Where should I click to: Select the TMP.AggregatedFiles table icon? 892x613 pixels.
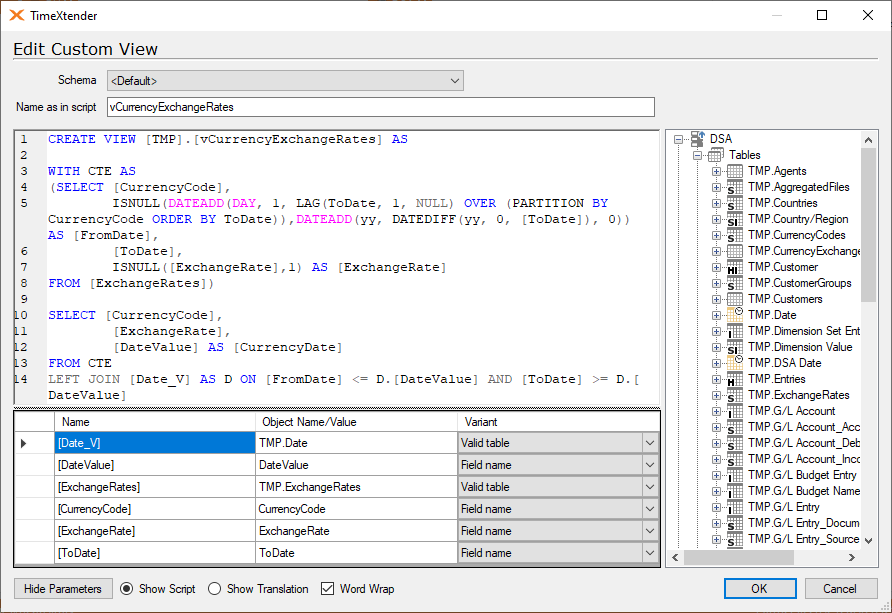pyautogui.click(x=735, y=187)
